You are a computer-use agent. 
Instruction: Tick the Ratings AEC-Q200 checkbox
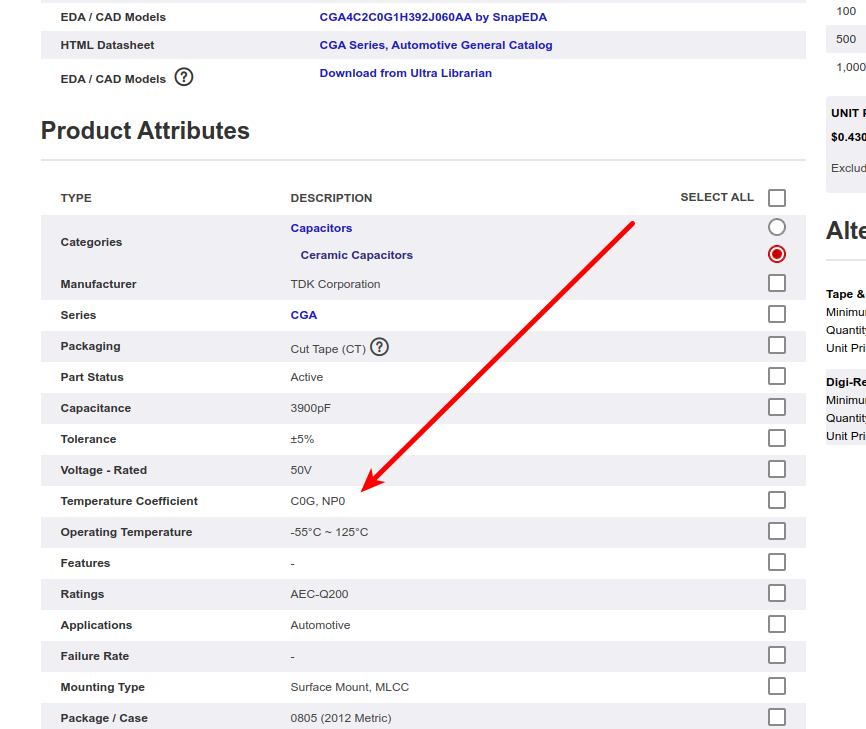tap(777, 593)
